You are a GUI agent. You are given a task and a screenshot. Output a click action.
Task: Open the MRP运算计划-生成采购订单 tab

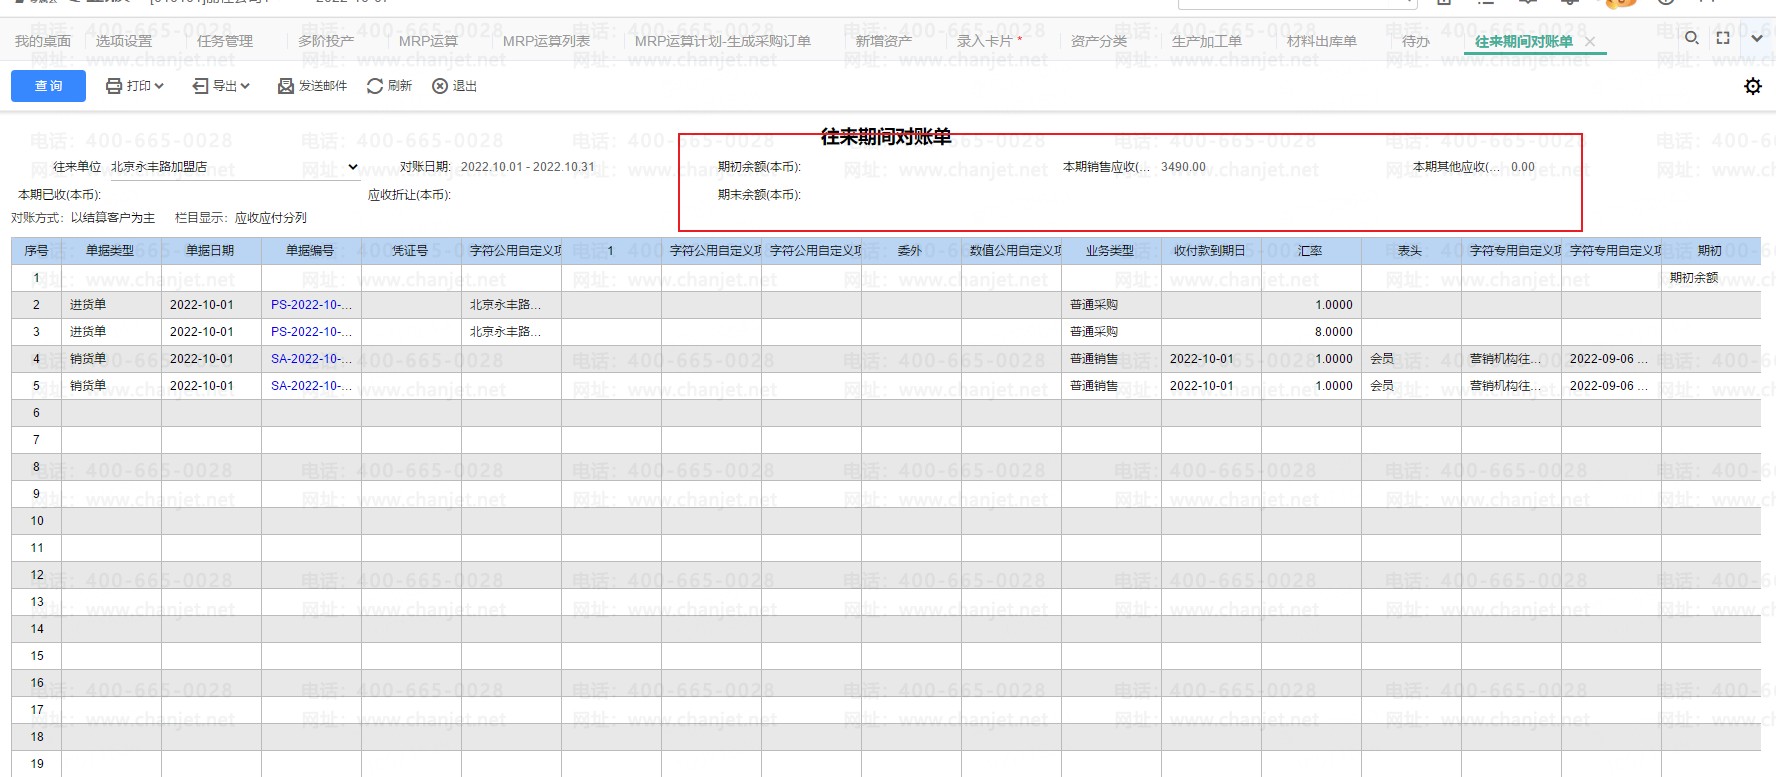[723, 41]
